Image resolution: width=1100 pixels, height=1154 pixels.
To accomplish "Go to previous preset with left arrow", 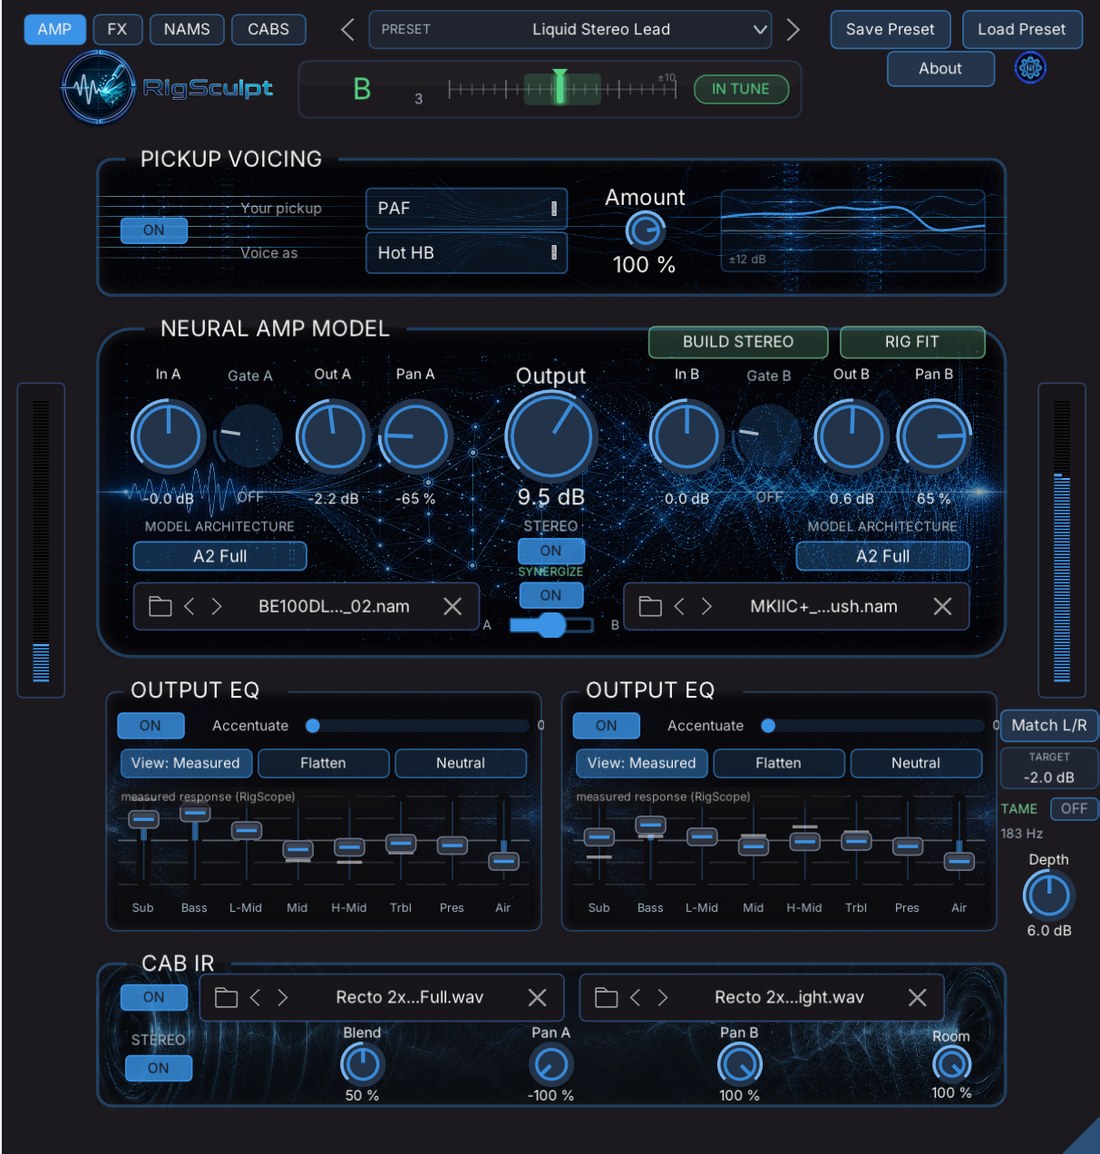I will click(347, 30).
